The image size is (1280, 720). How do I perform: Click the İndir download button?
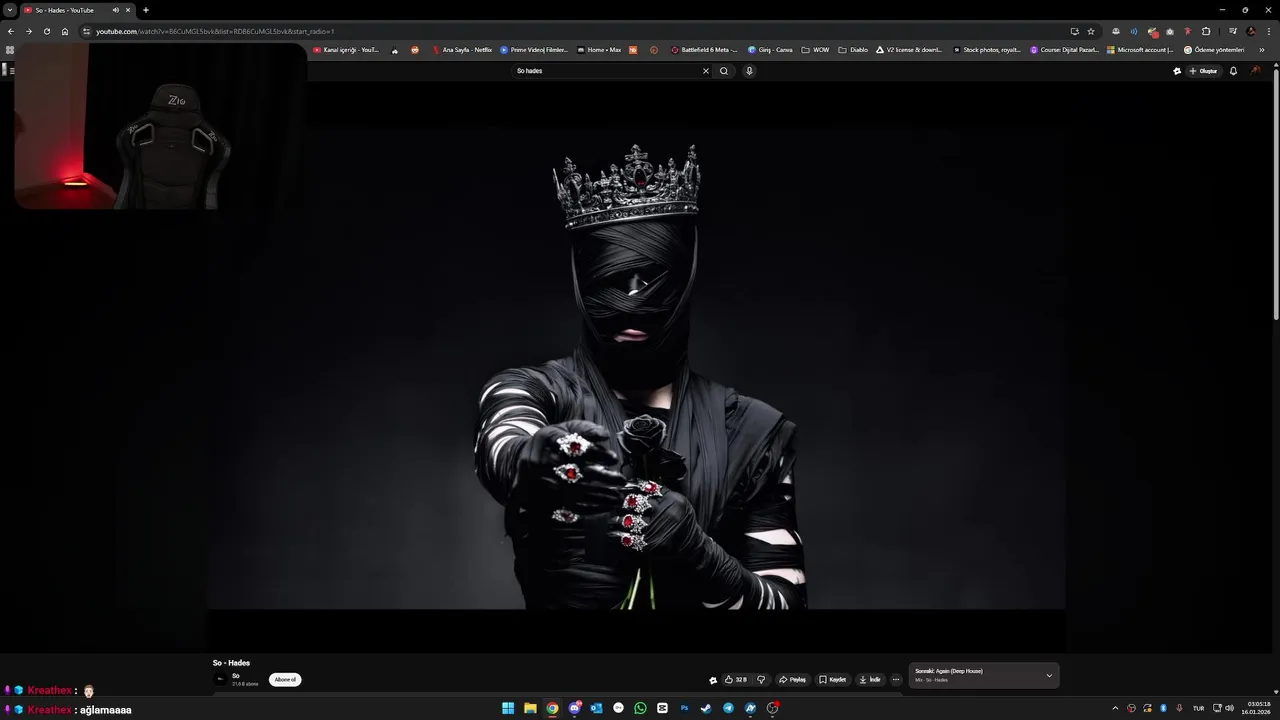click(x=870, y=680)
